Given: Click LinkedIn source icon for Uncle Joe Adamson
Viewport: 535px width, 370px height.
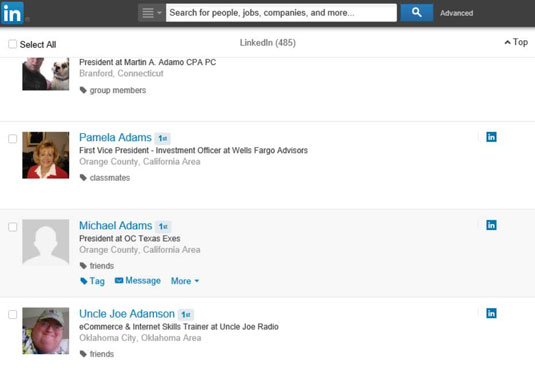Looking at the screenshot, I should pyautogui.click(x=491, y=313).
